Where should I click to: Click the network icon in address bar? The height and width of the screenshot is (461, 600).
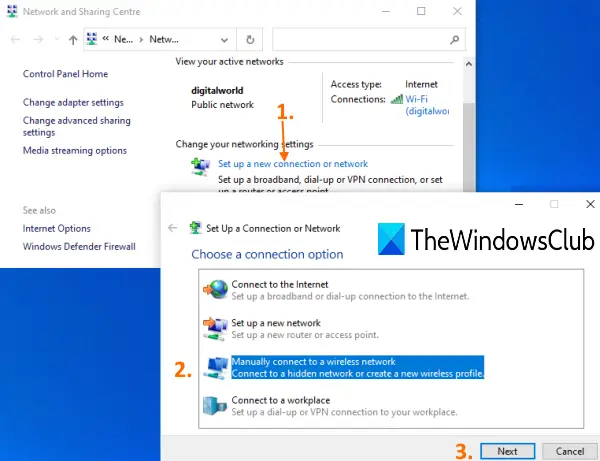[x=92, y=39]
